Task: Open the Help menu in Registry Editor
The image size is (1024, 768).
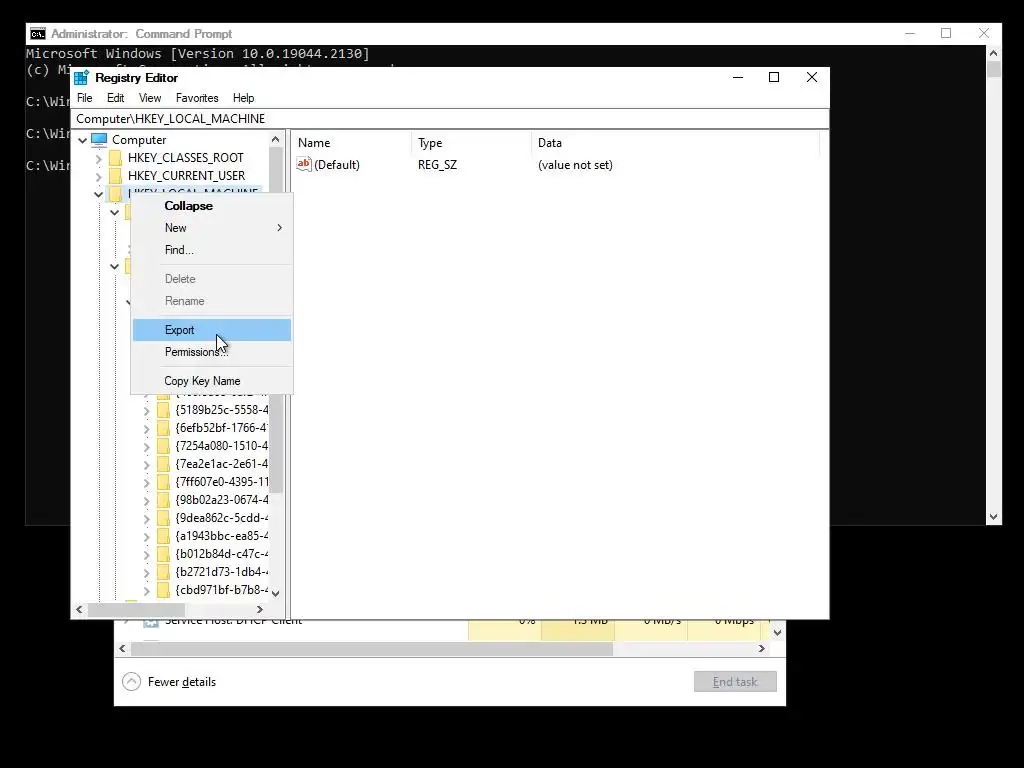Action: 244,98
